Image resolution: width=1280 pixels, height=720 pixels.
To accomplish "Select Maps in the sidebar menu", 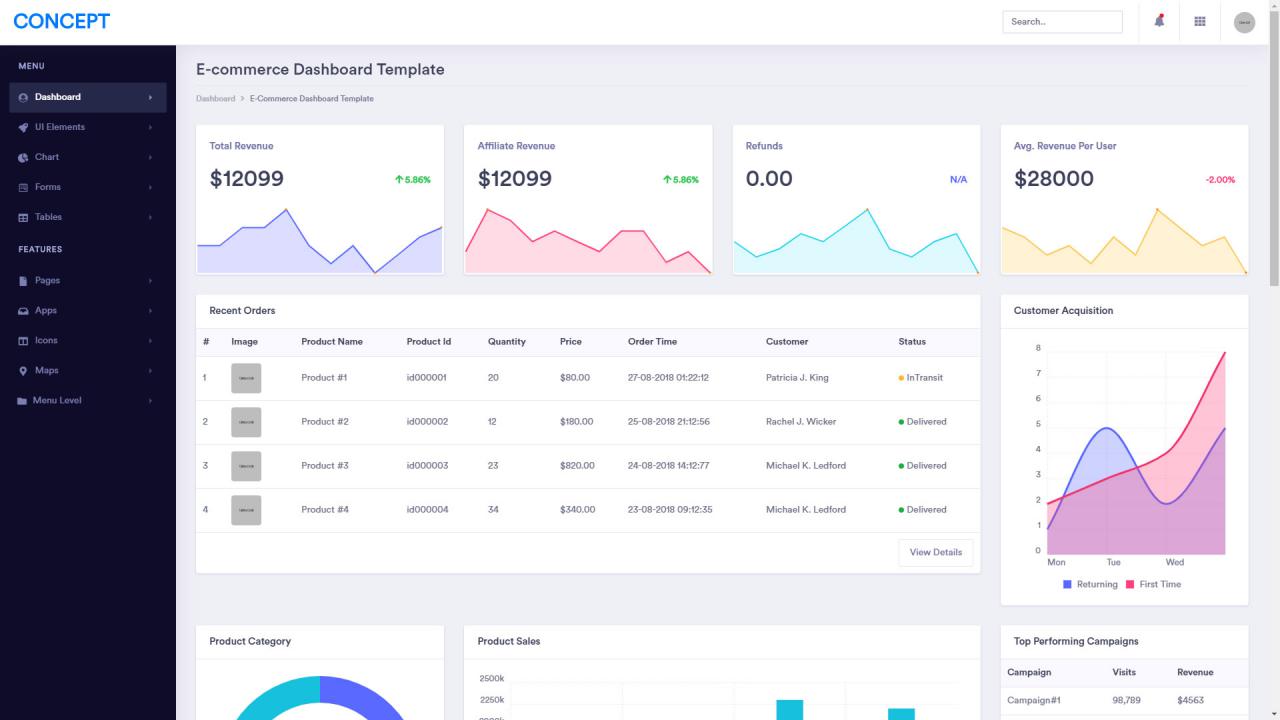I will (x=88, y=371).
